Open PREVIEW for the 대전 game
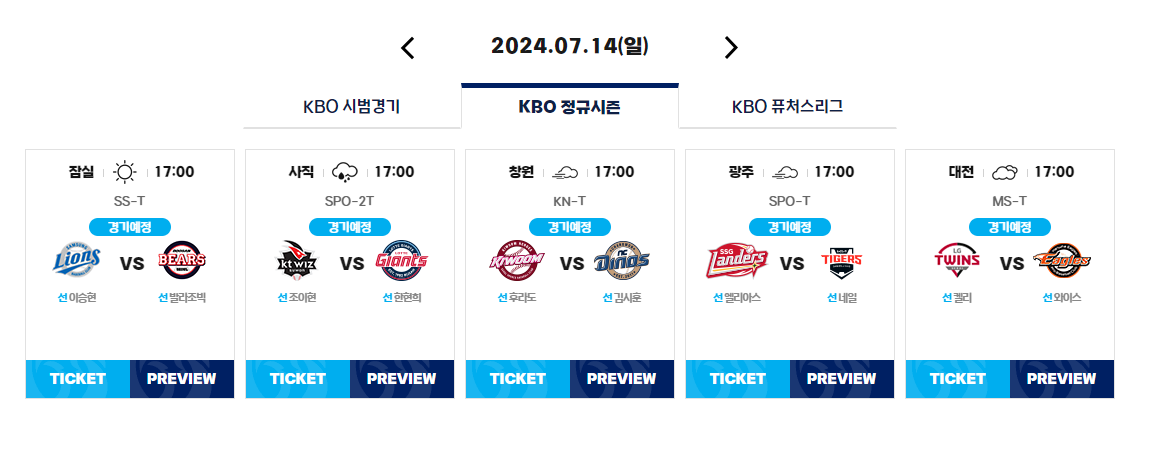This screenshot has height=476, width=1154. [1062, 379]
